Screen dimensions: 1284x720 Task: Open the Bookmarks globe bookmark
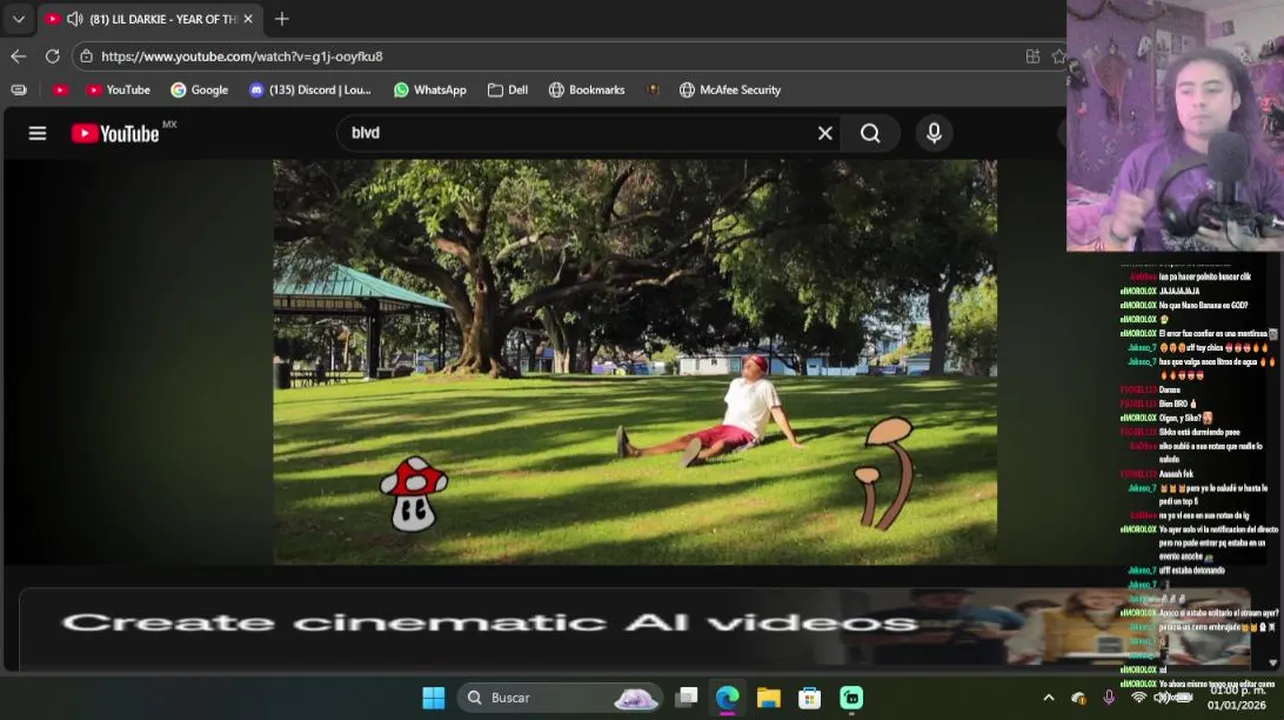tap(587, 90)
